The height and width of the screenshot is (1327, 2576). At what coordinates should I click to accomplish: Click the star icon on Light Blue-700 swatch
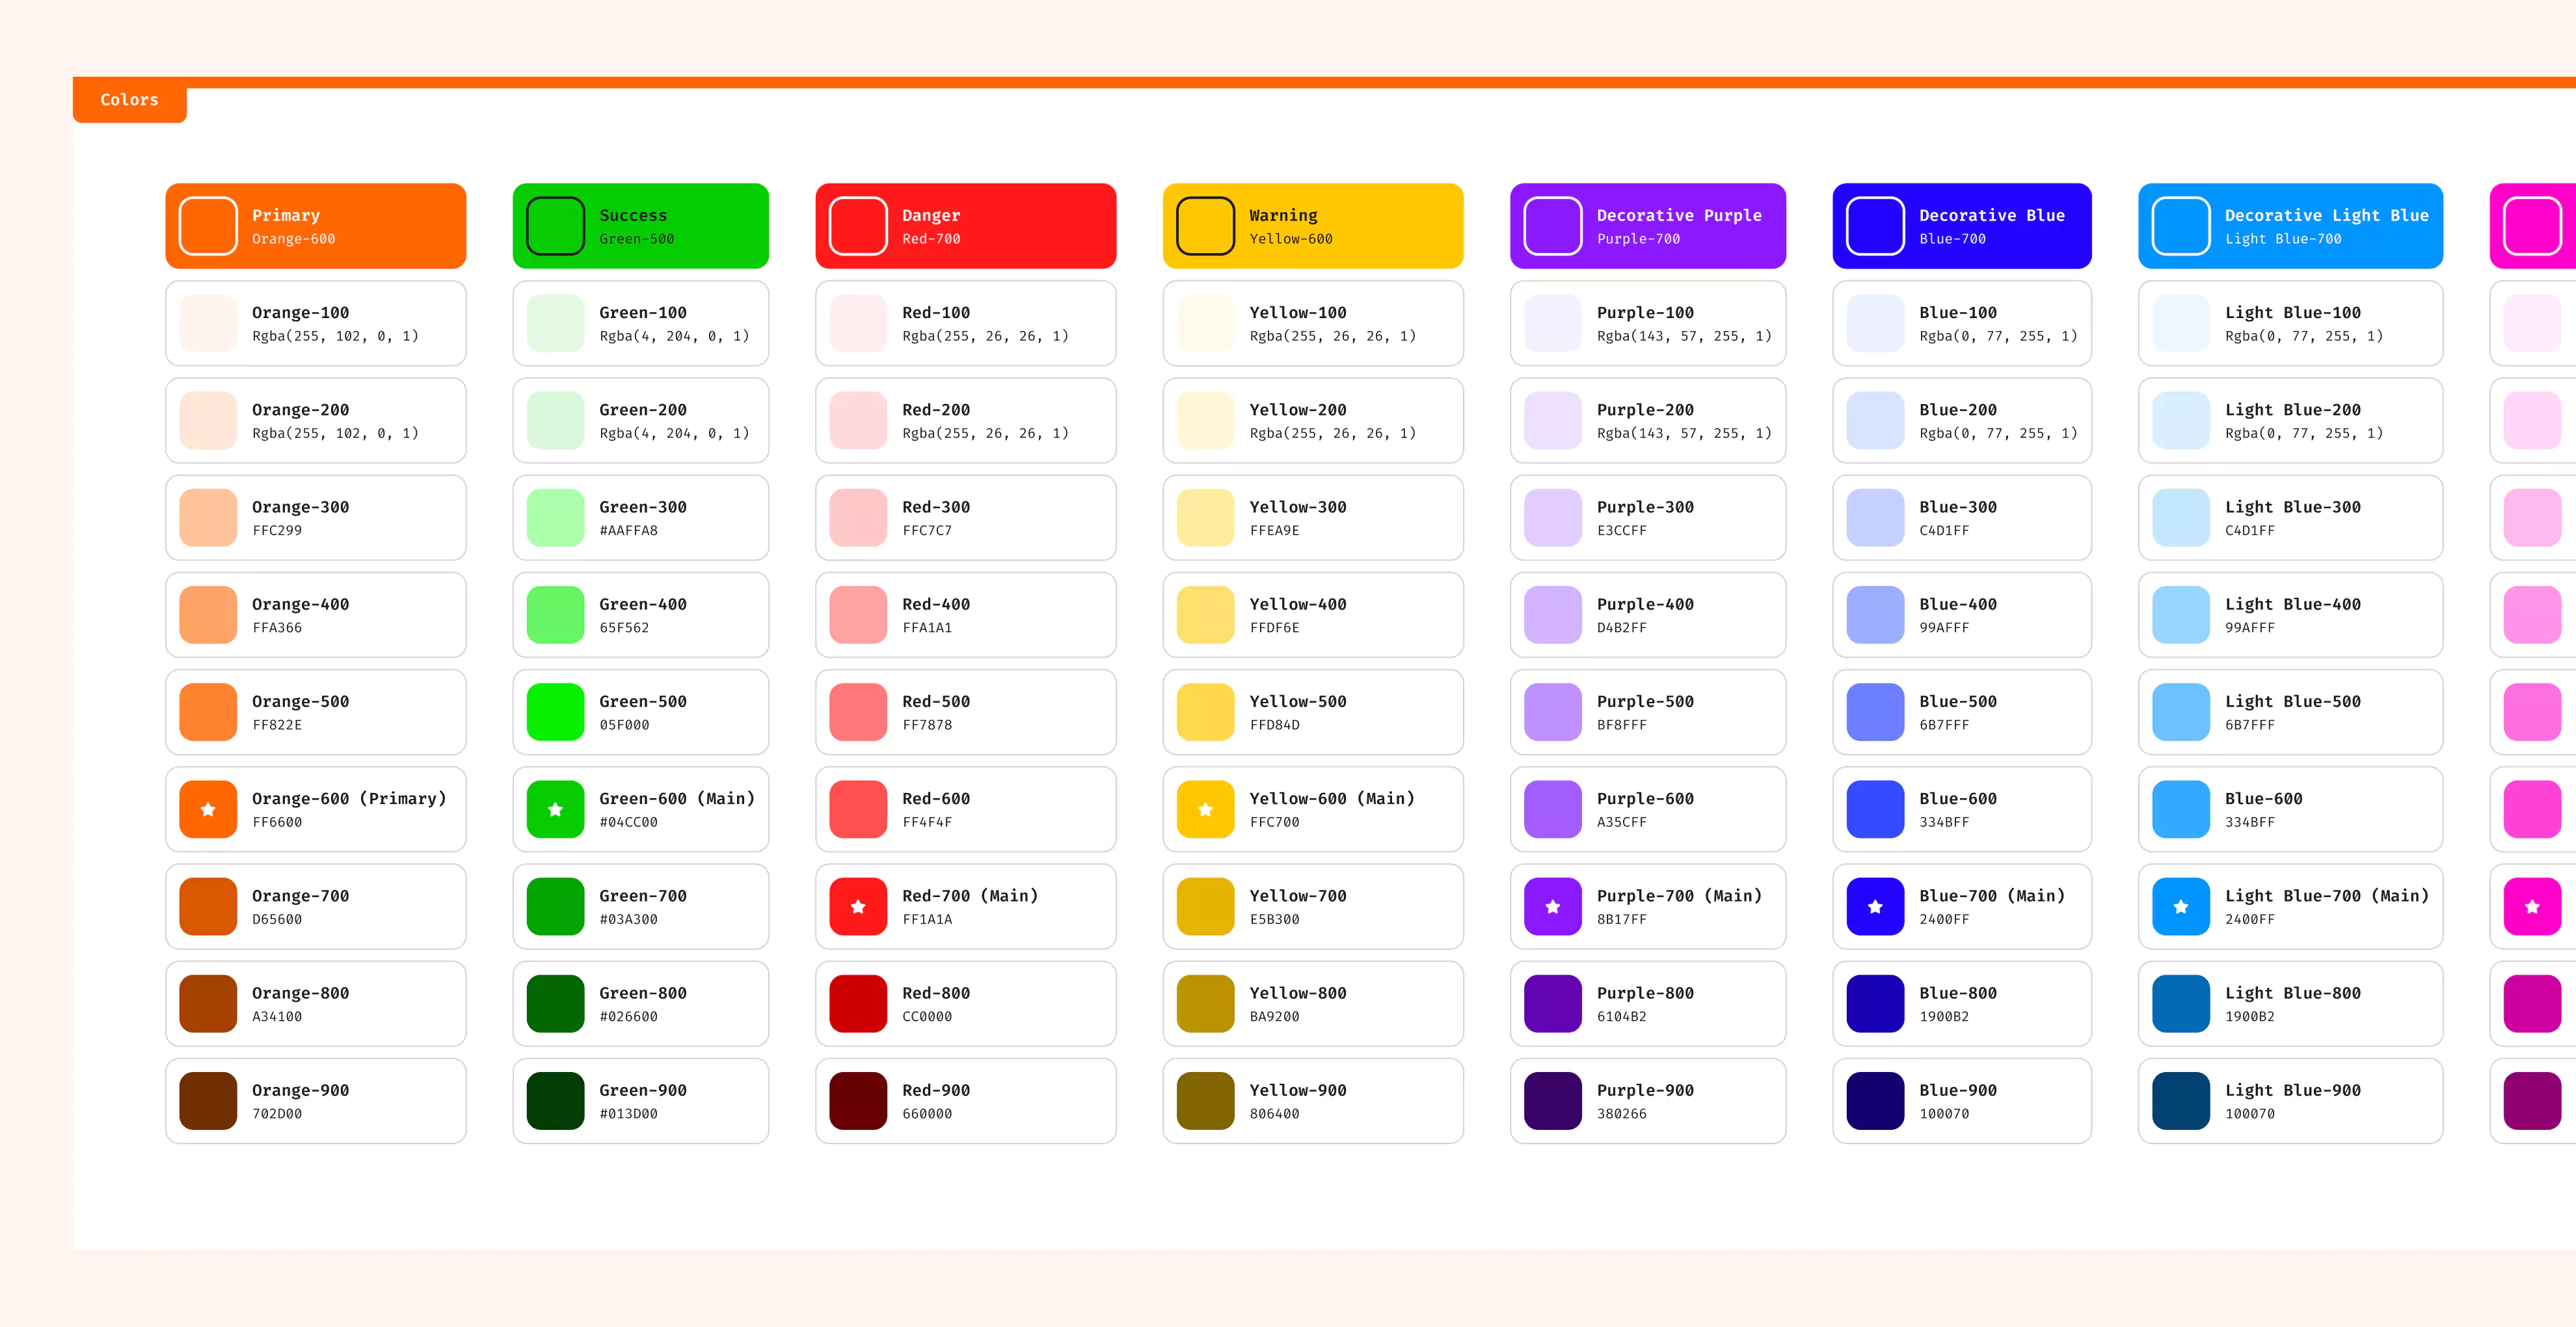point(2180,906)
